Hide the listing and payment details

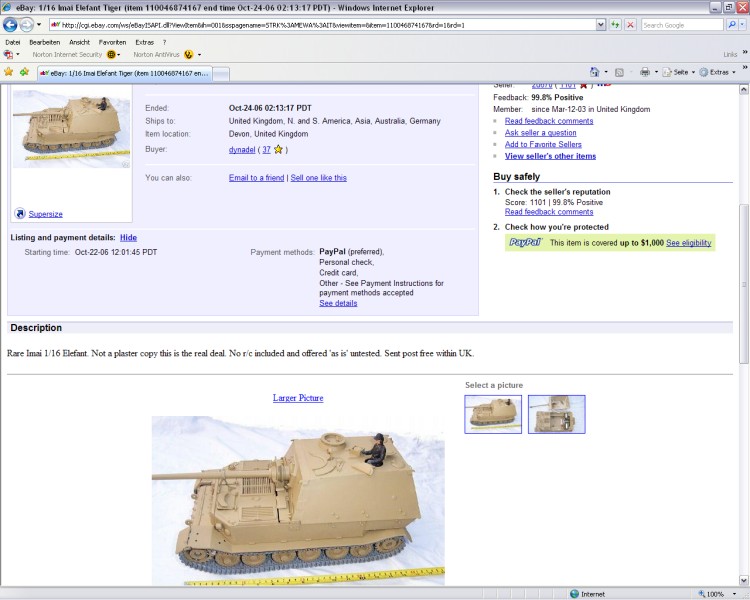click(128, 237)
